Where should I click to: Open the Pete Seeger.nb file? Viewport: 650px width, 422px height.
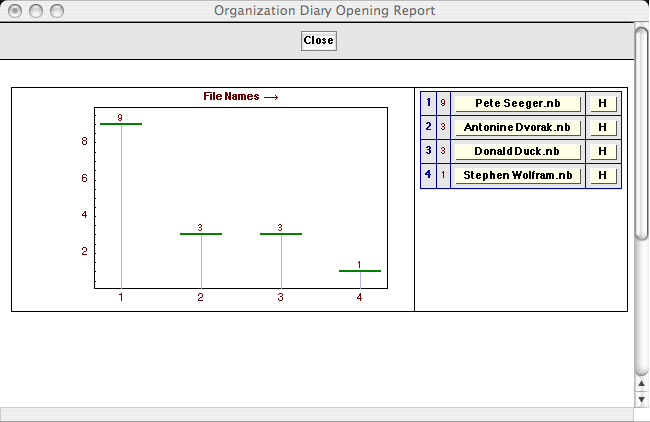pos(518,103)
